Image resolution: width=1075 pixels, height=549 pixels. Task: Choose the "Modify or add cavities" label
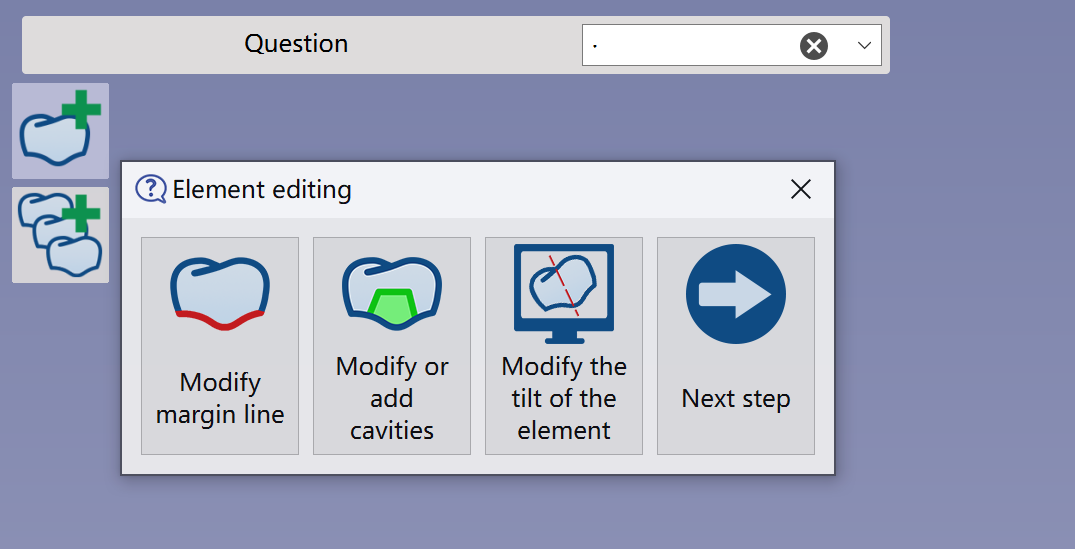coord(392,398)
